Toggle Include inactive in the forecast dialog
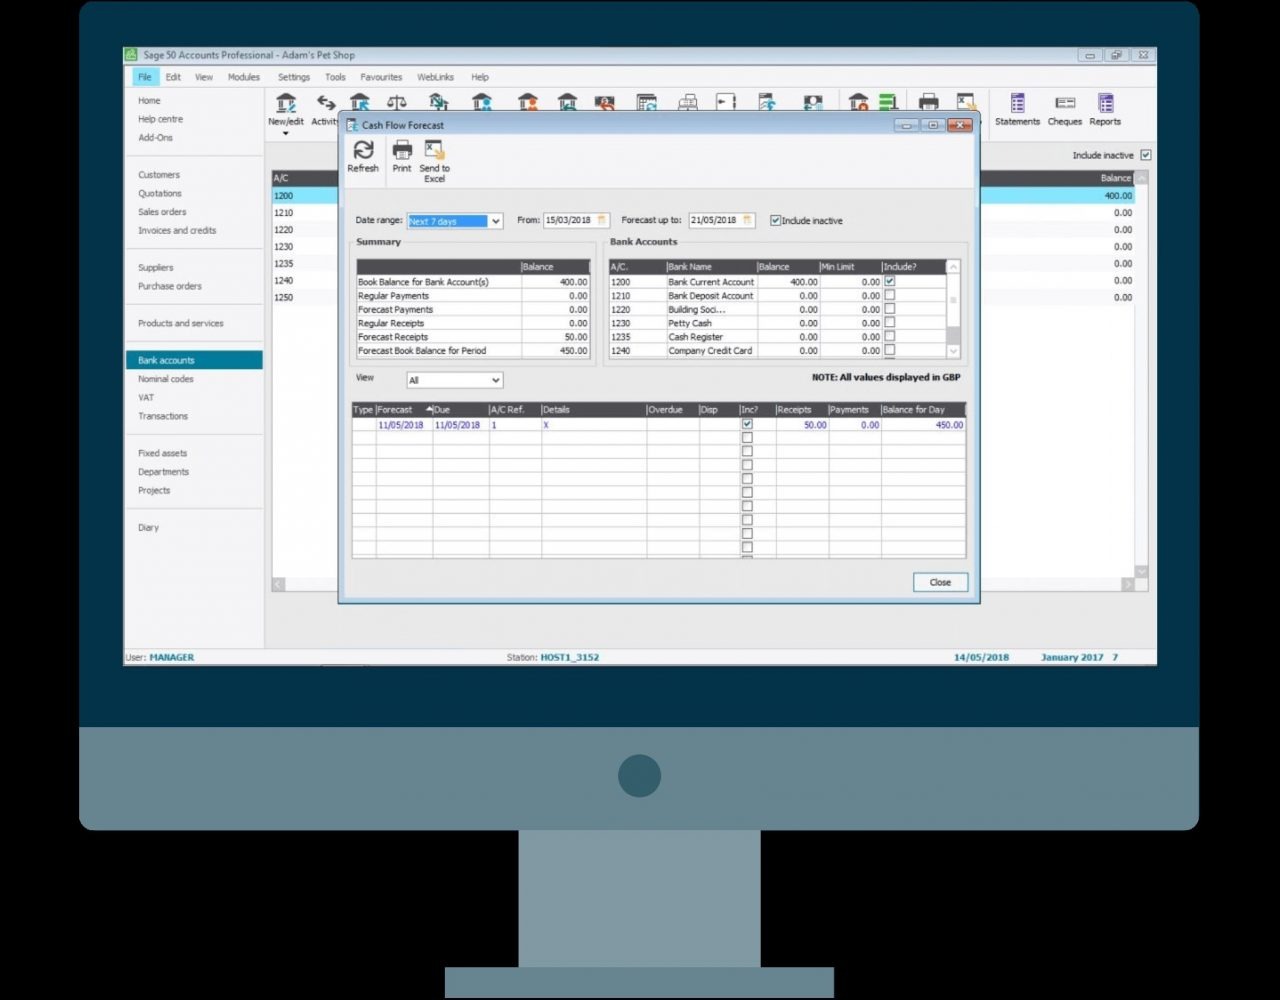Image resolution: width=1280 pixels, height=1000 pixels. (775, 220)
